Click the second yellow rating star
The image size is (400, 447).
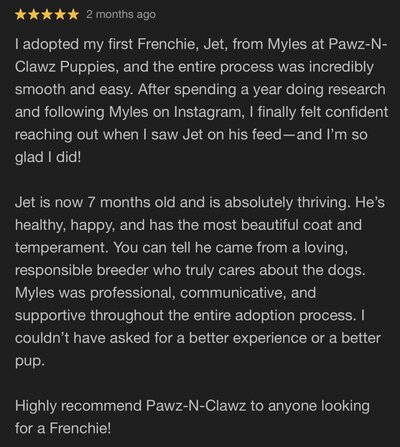[x=34, y=15]
